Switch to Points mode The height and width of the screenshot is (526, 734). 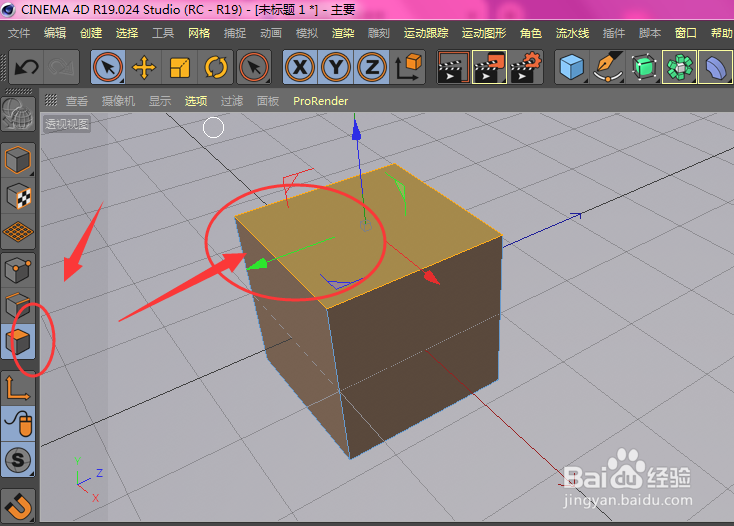click(x=18, y=270)
